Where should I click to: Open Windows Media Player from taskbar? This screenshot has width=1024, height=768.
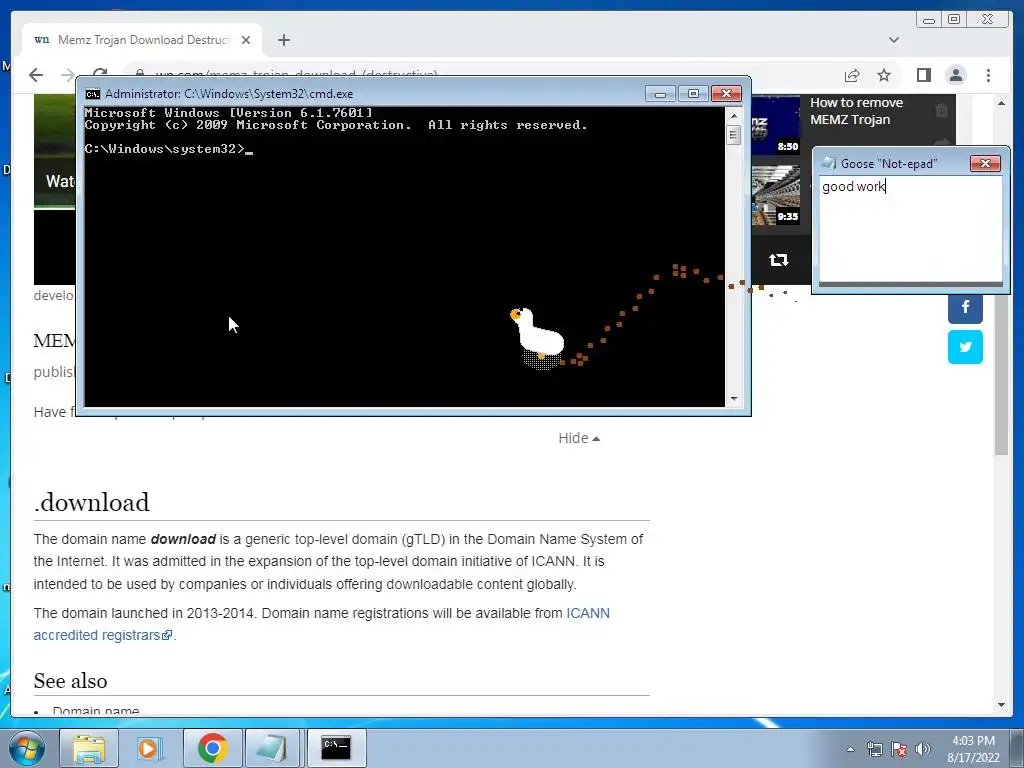click(x=150, y=748)
